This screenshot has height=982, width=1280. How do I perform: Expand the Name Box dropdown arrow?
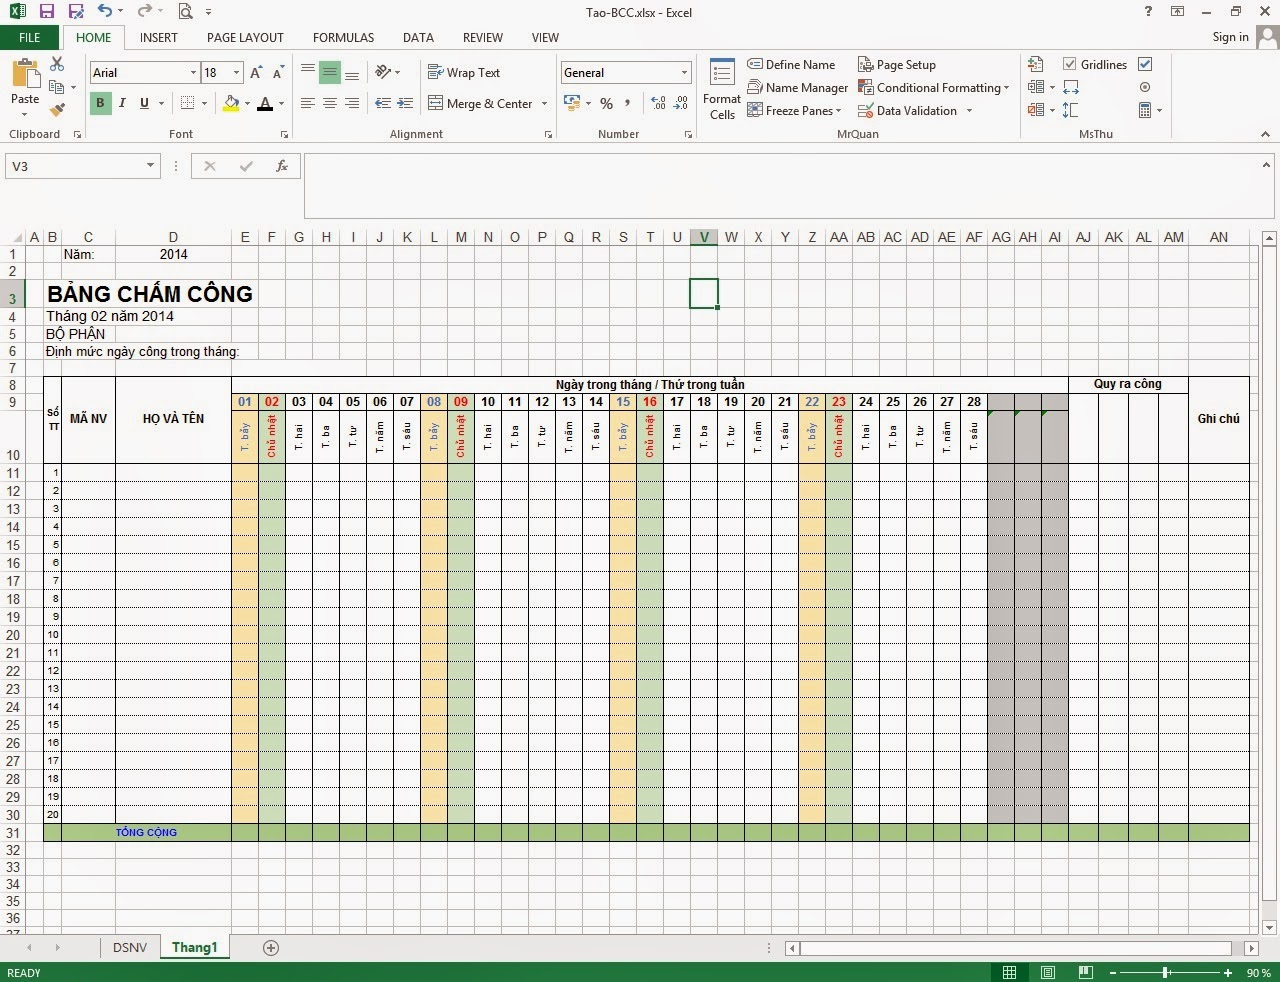pyautogui.click(x=150, y=166)
